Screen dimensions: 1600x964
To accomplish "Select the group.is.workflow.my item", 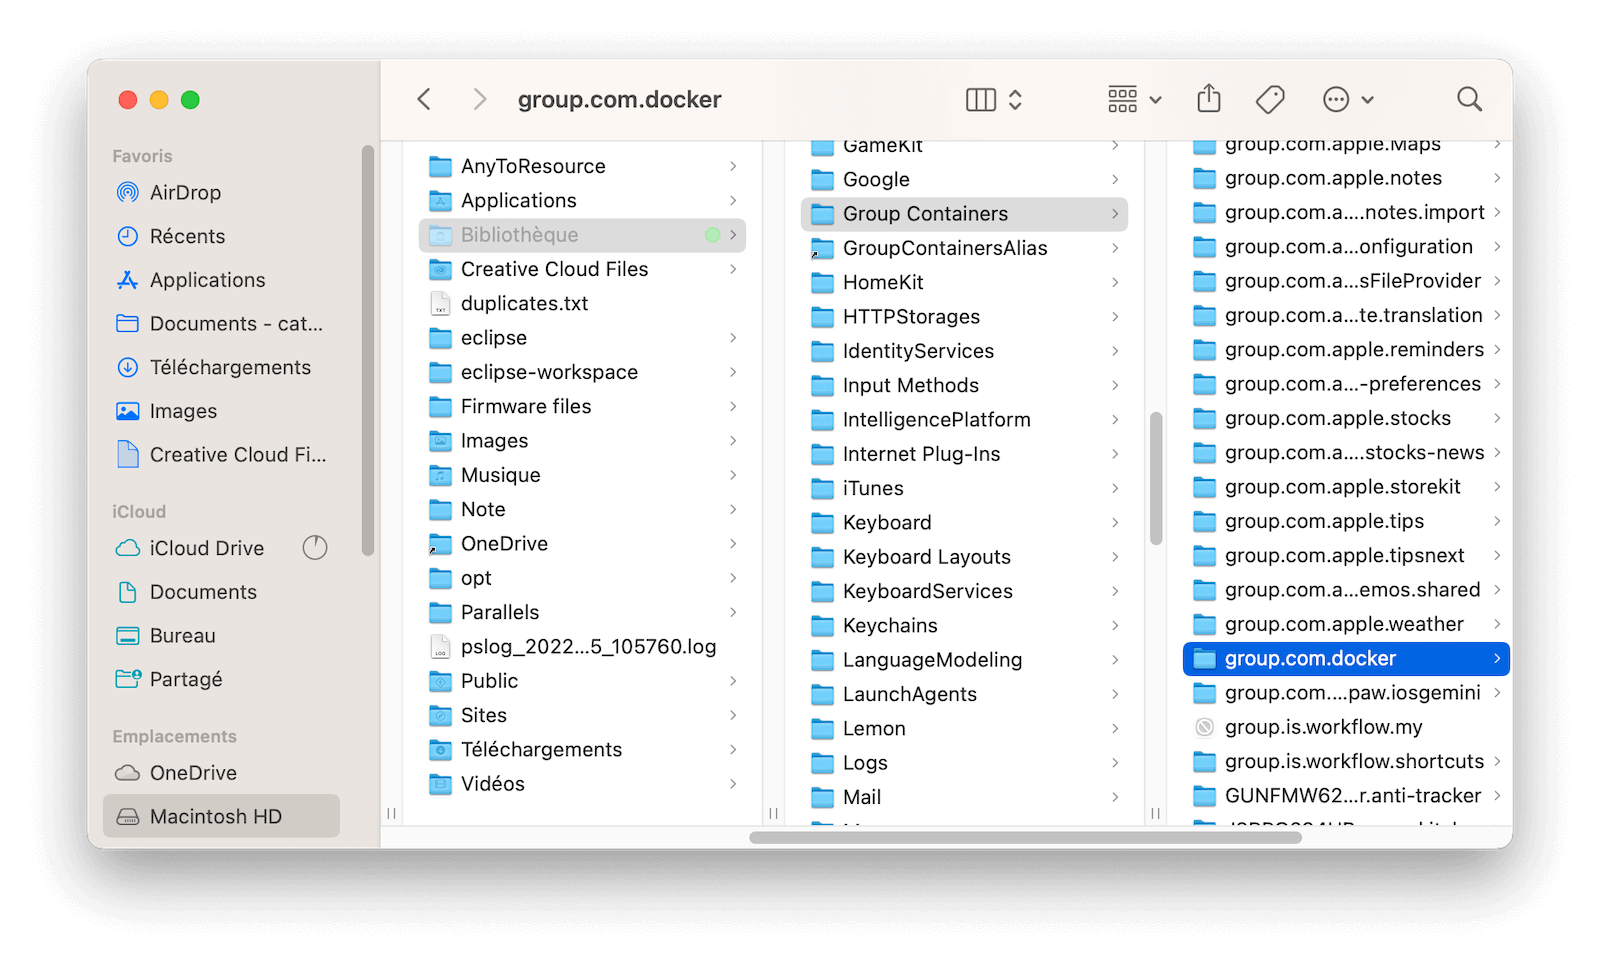I will [1346, 727].
